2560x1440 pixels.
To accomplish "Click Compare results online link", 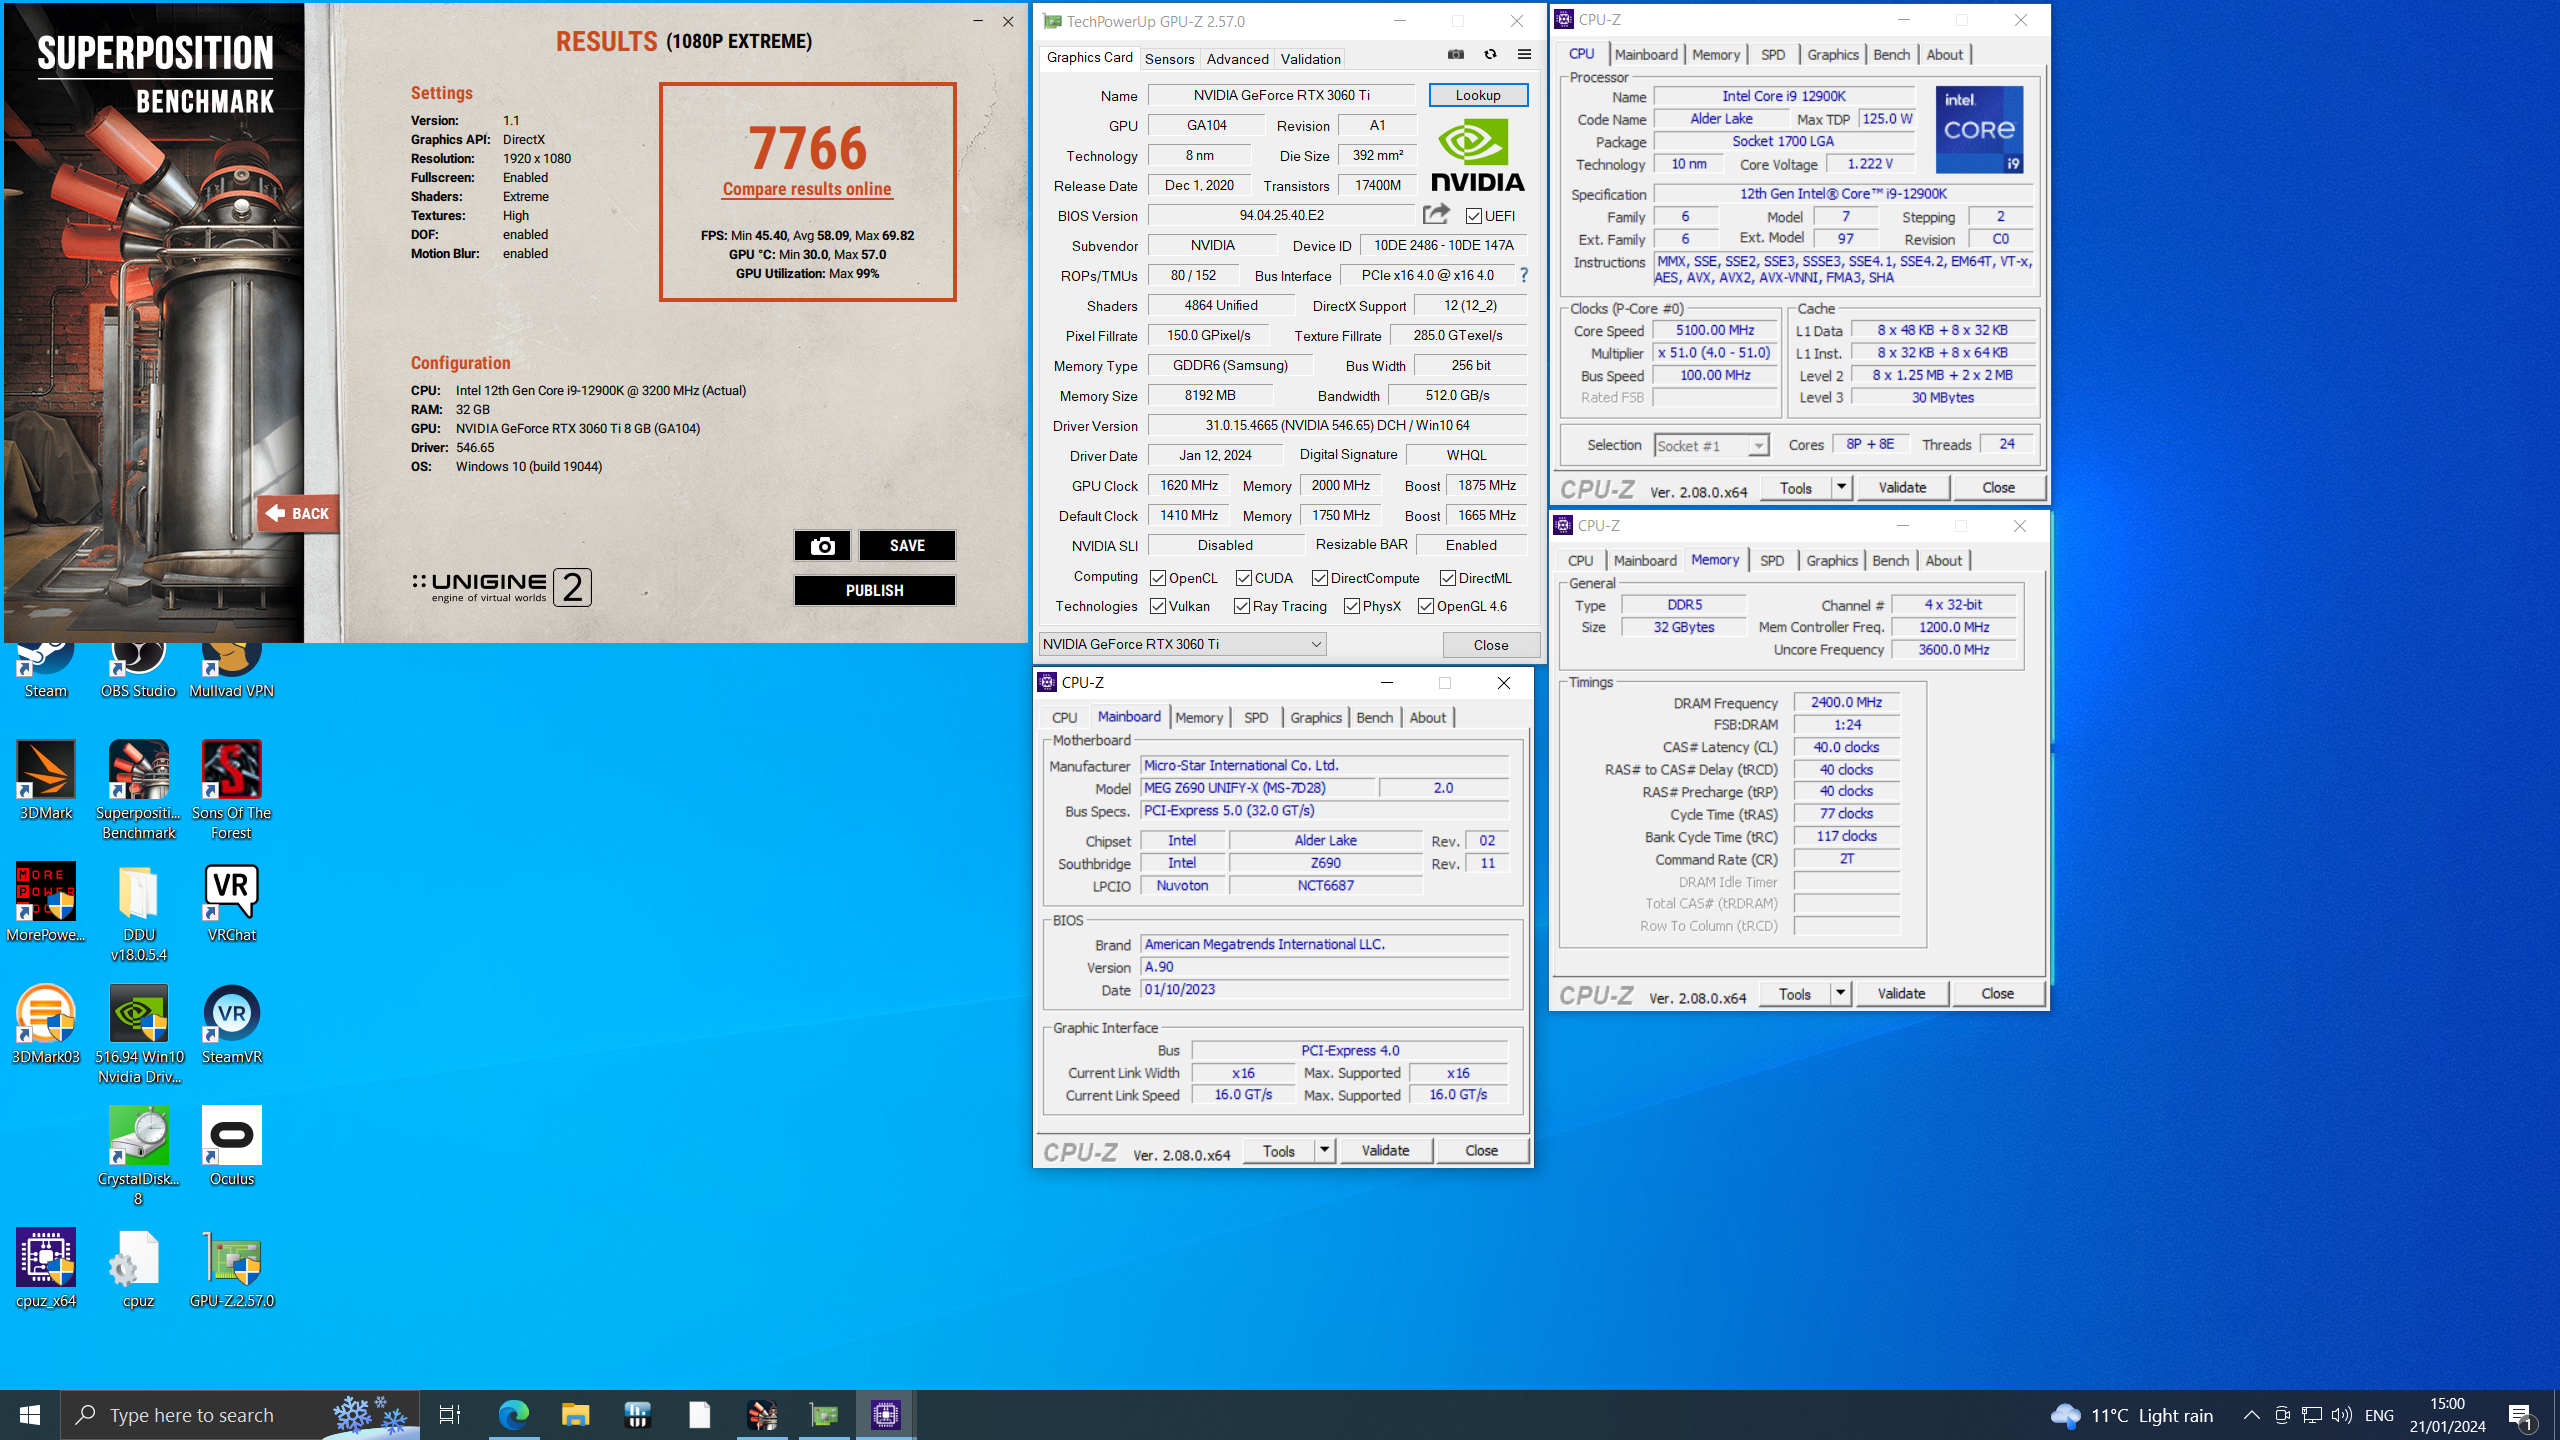I will pyautogui.click(x=807, y=189).
